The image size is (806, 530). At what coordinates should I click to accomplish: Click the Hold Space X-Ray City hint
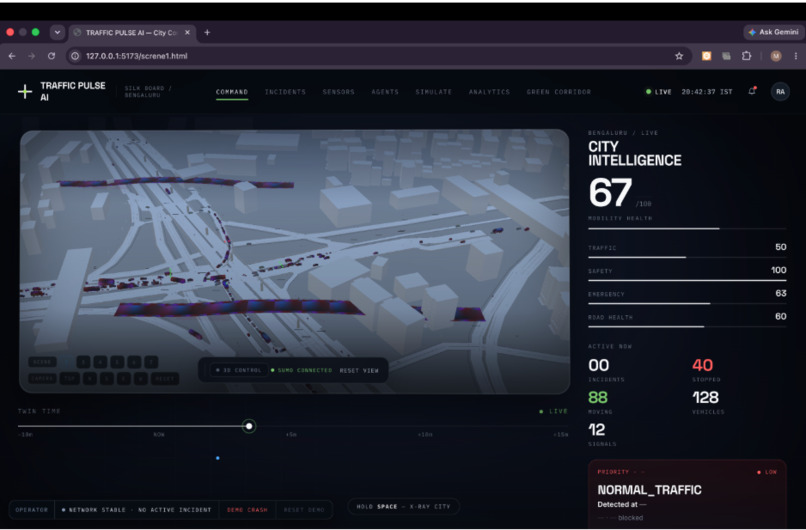pyautogui.click(x=404, y=506)
